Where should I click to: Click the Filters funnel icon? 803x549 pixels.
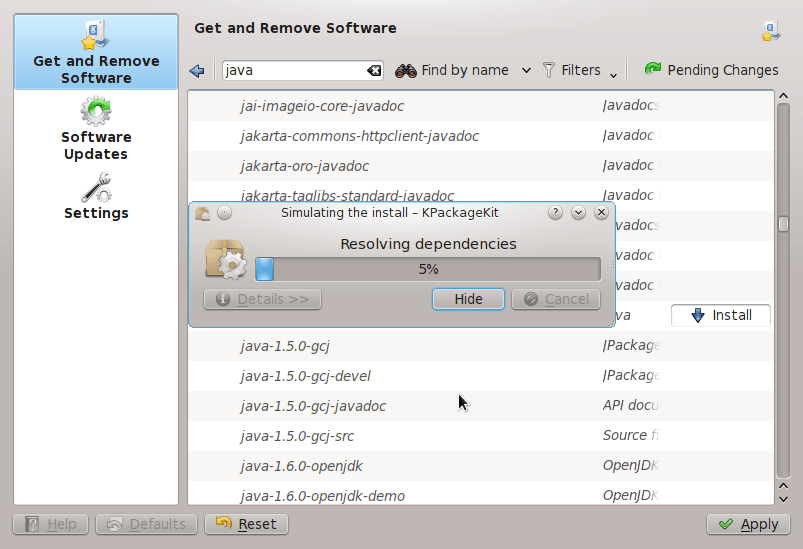click(548, 70)
